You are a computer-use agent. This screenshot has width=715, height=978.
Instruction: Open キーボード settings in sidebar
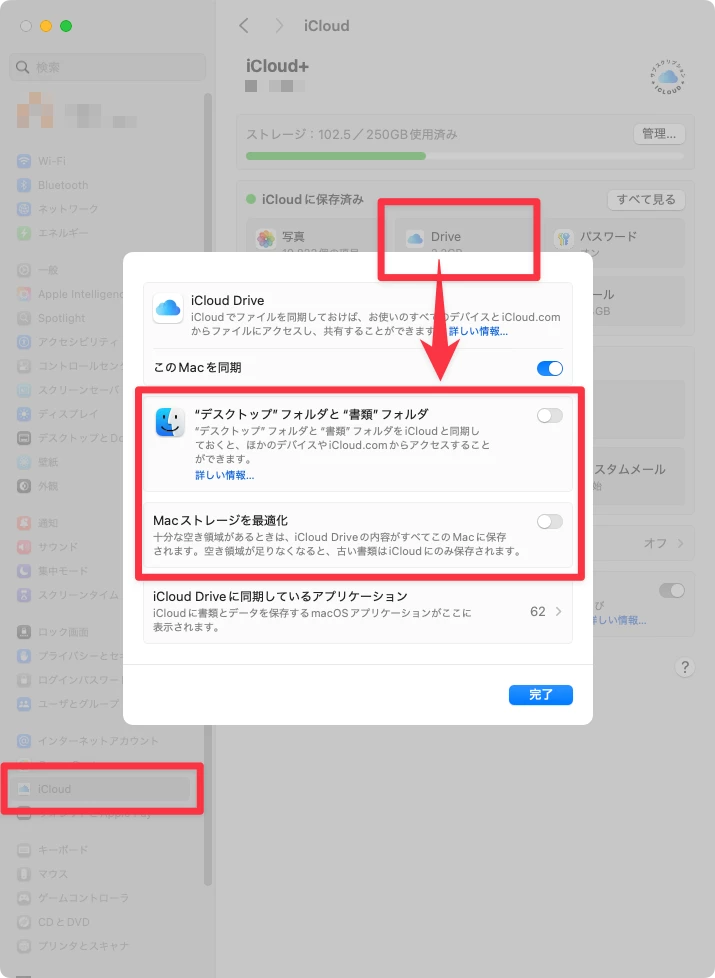point(52,850)
